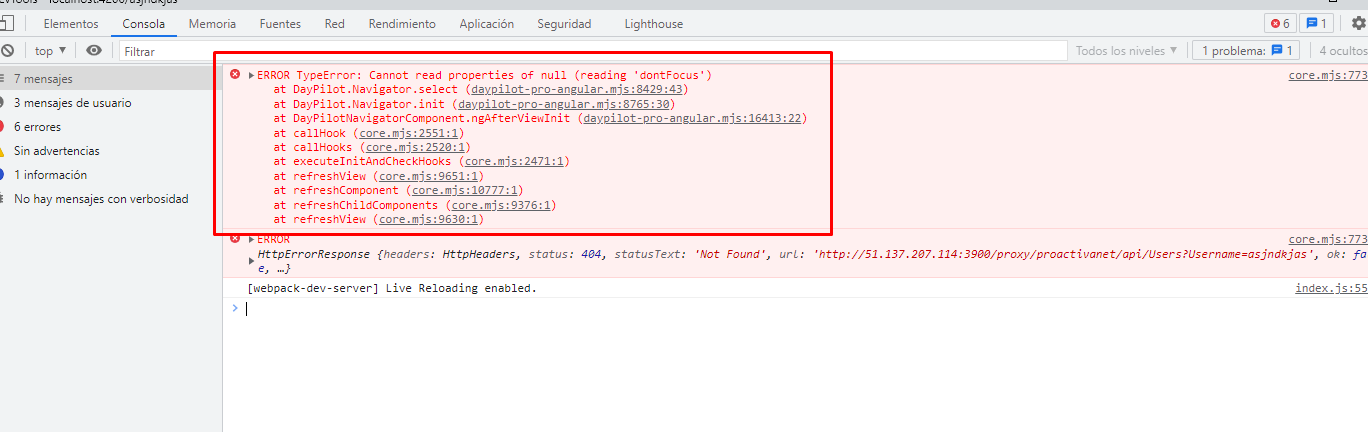Open source link core.mjs:9376:1
Screen dimensions: 1368x432
(500, 205)
